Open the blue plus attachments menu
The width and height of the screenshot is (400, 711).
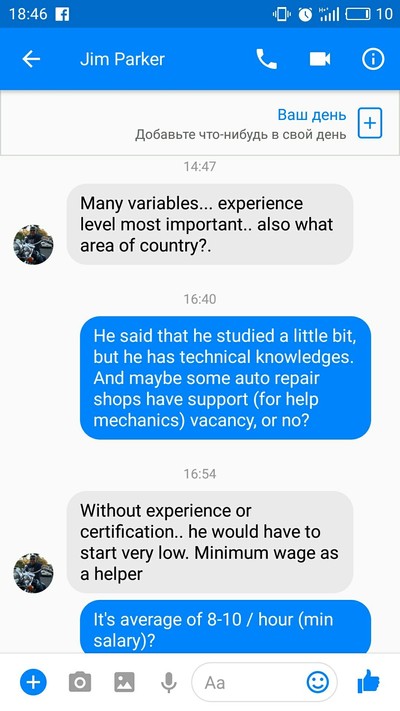tap(33, 682)
